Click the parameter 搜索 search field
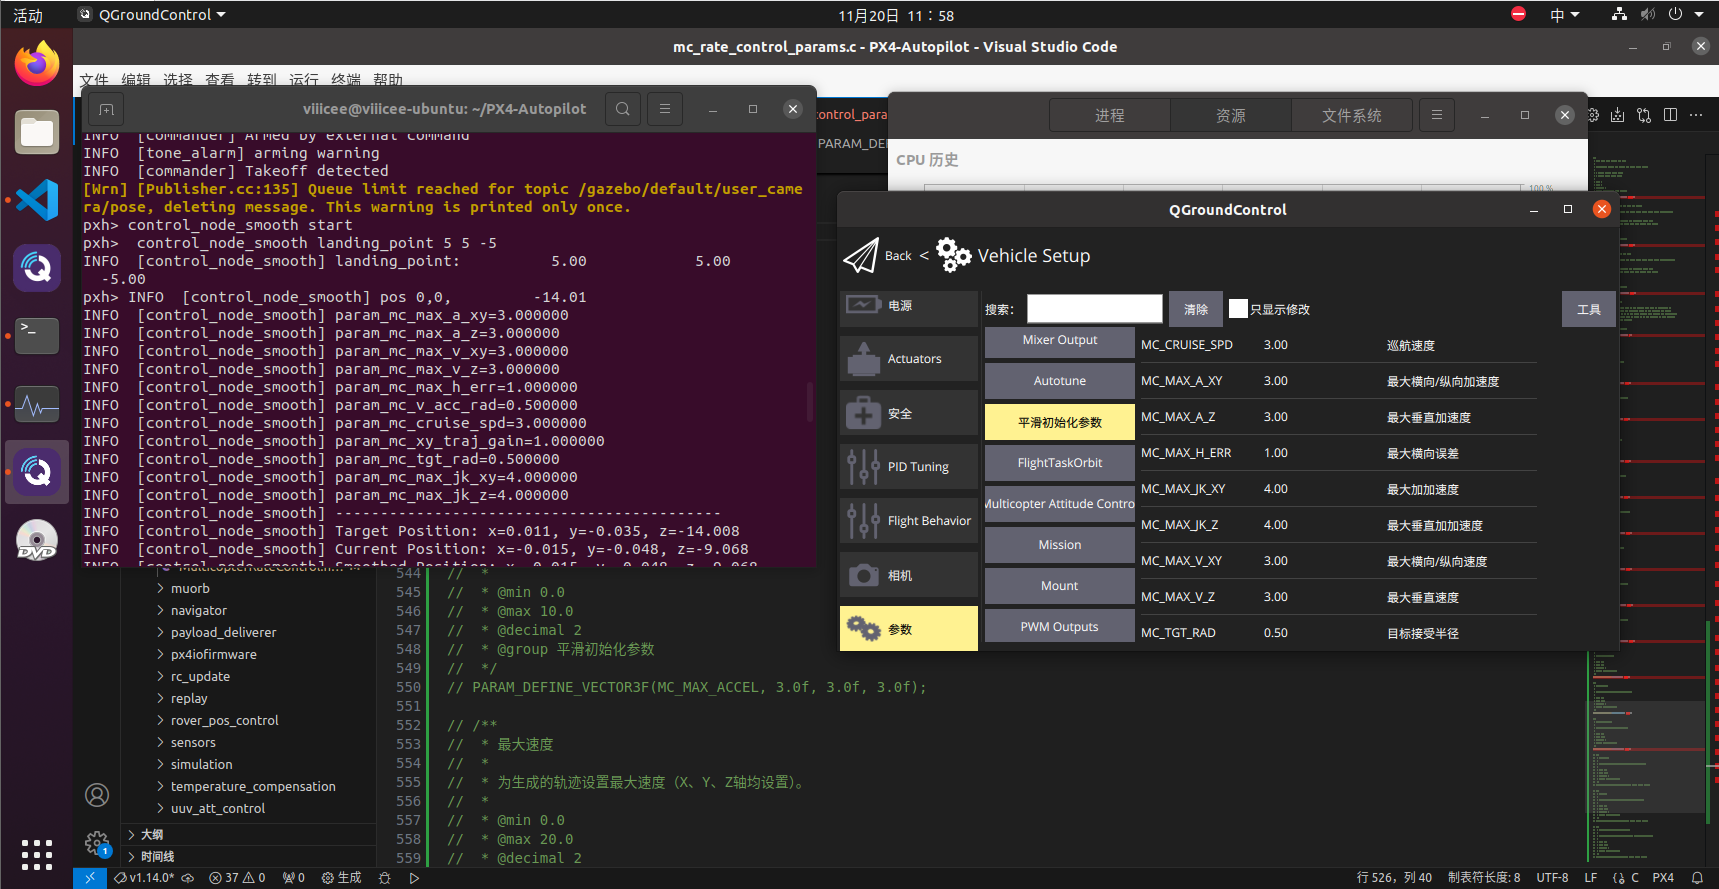 (1095, 309)
